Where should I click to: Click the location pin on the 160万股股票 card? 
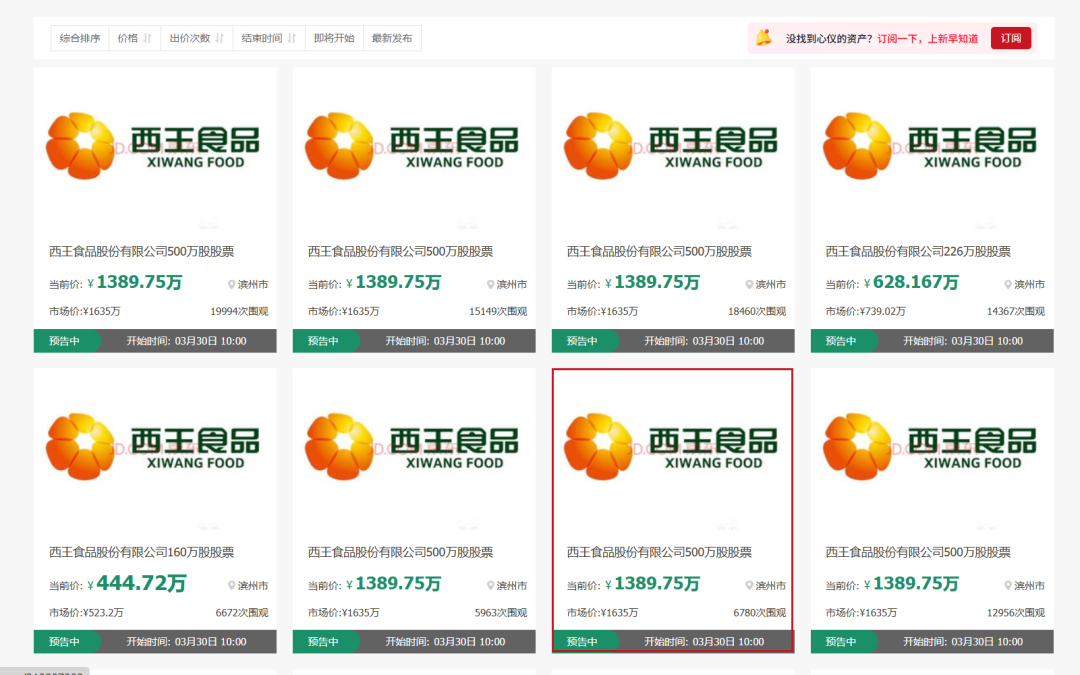click(231, 585)
